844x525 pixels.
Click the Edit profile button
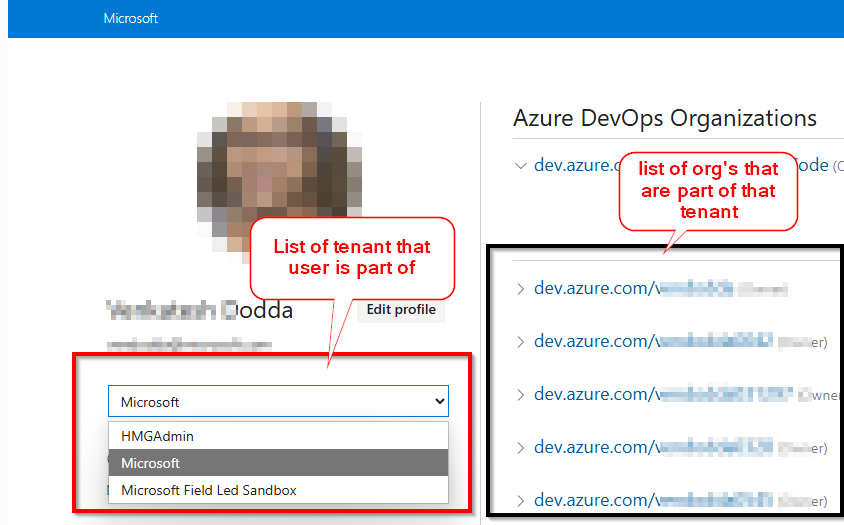click(x=401, y=310)
